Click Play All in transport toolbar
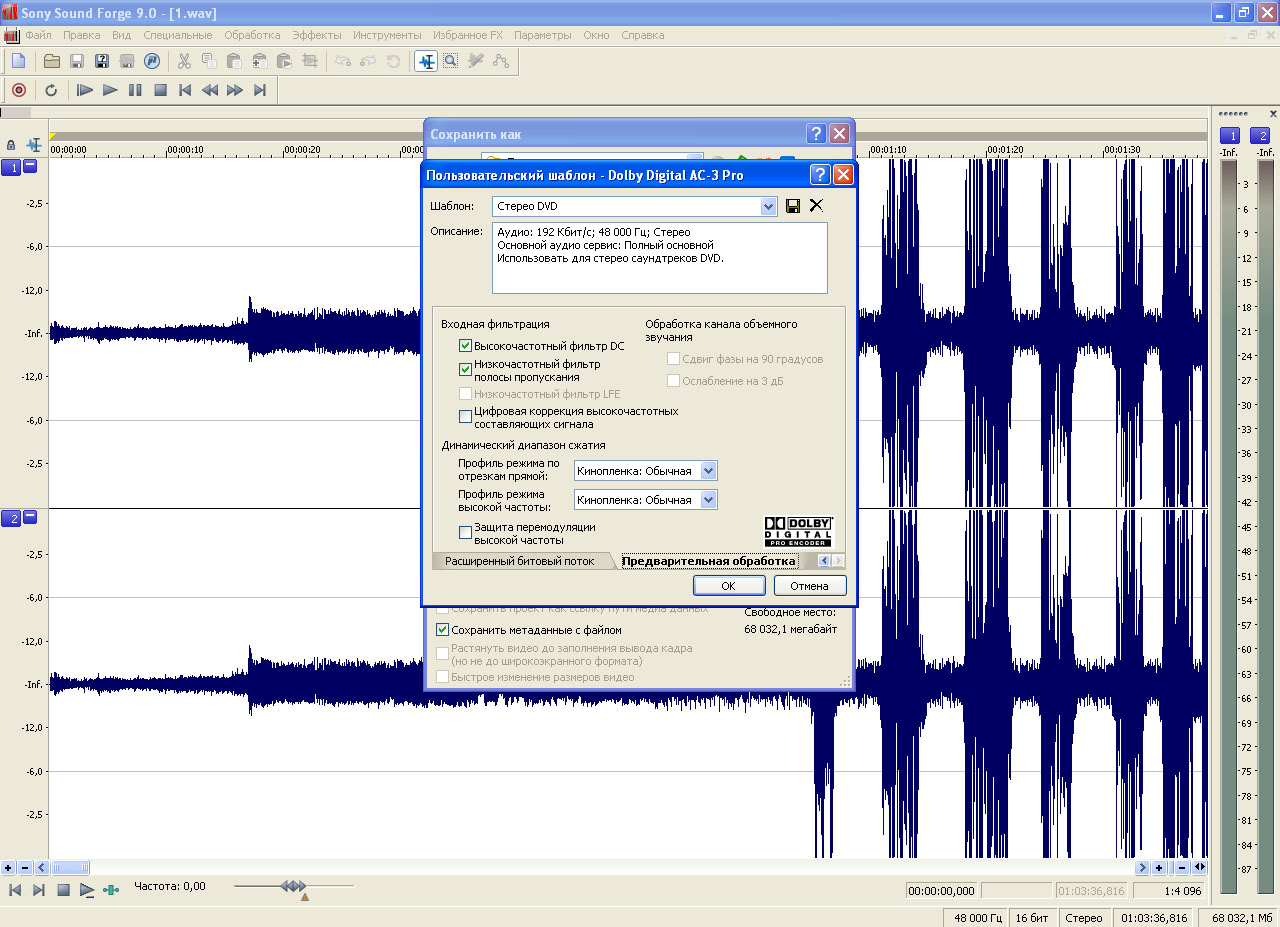 (85, 90)
